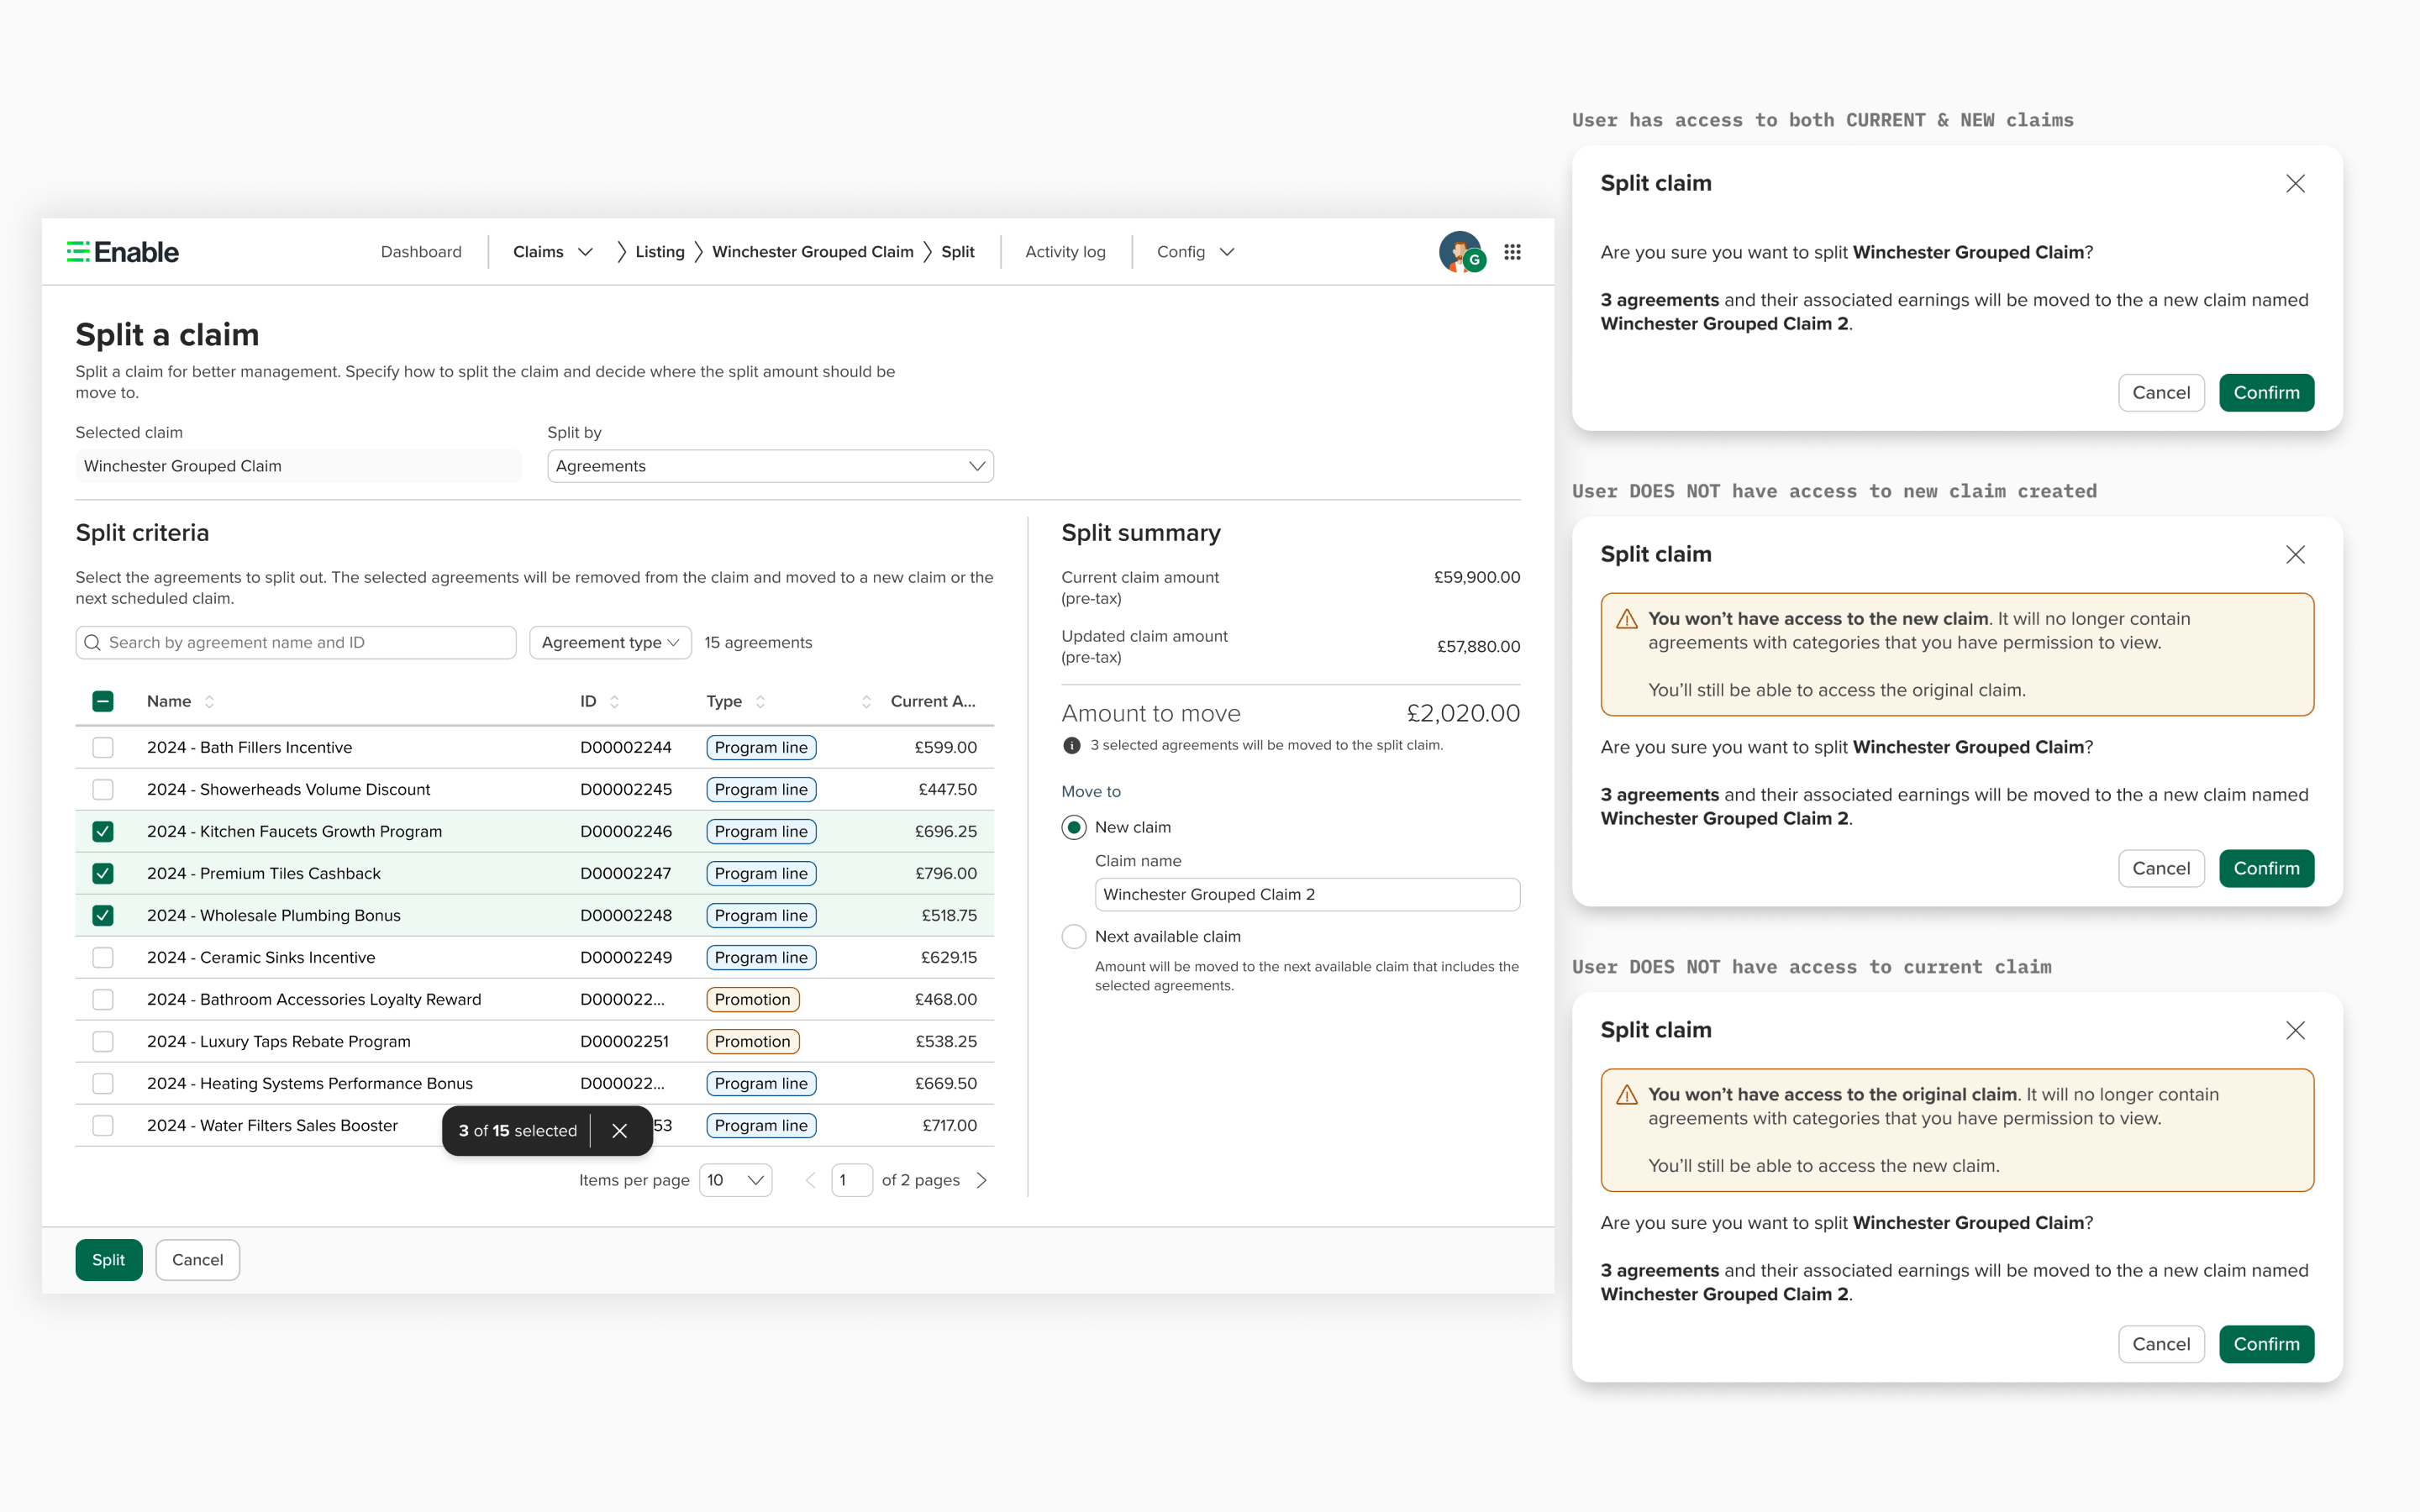This screenshot has height=1512, width=2420.
Task: Confirm in the first Split claim dialog
Action: click(2266, 393)
